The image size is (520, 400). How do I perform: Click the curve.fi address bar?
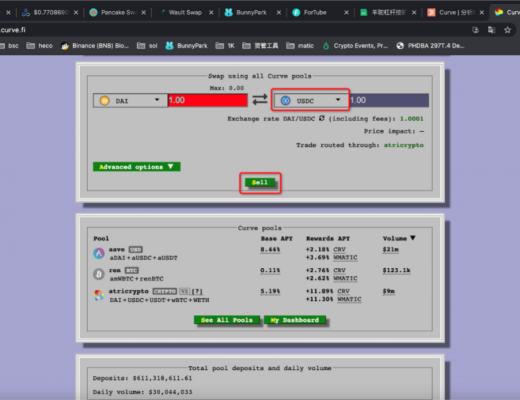(x=233, y=30)
